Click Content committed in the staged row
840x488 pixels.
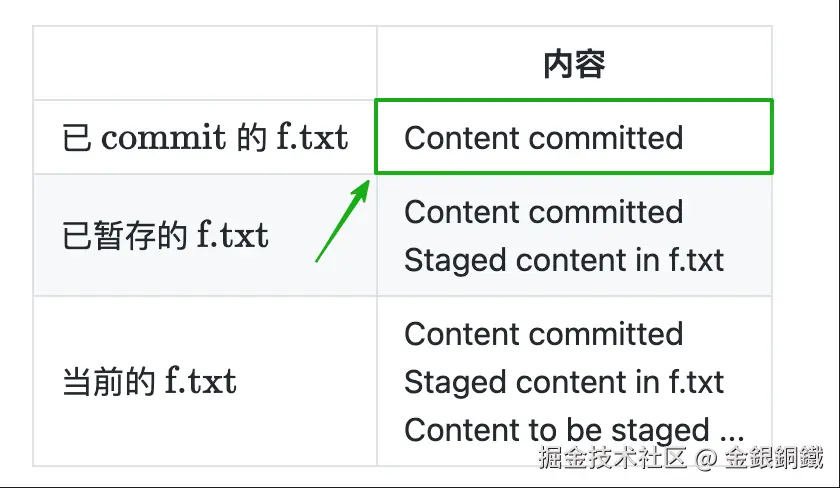544,212
